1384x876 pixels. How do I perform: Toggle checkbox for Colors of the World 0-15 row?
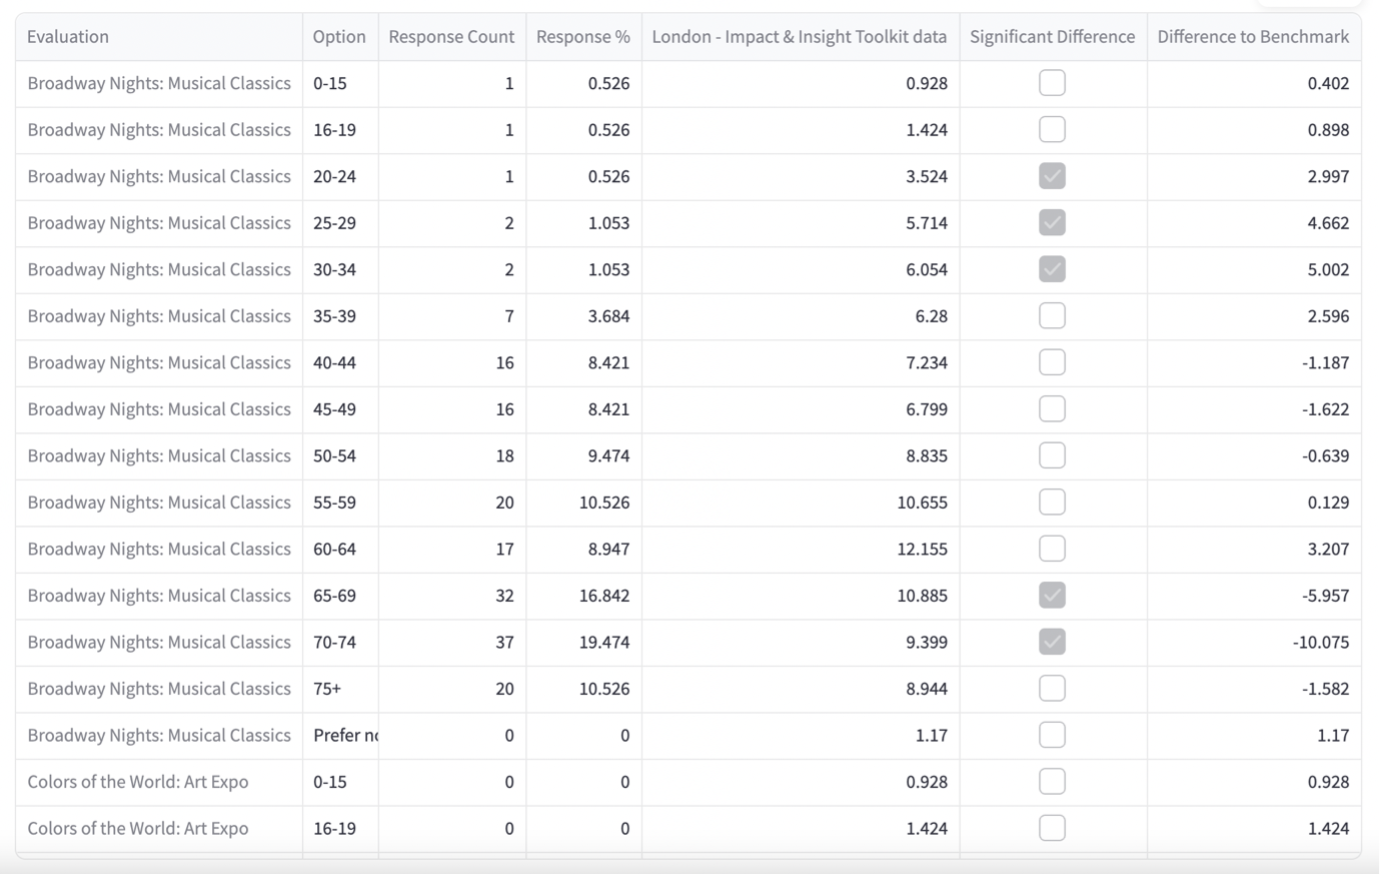pyautogui.click(x=1052, y=782)
